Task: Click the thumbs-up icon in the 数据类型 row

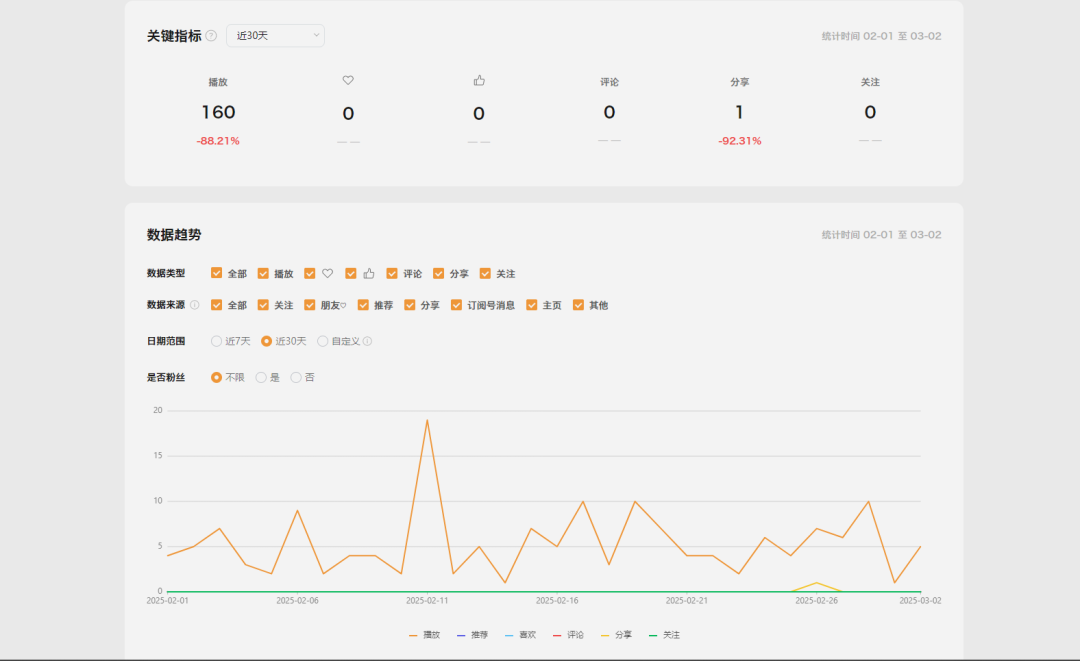Action: pos(369,273)
